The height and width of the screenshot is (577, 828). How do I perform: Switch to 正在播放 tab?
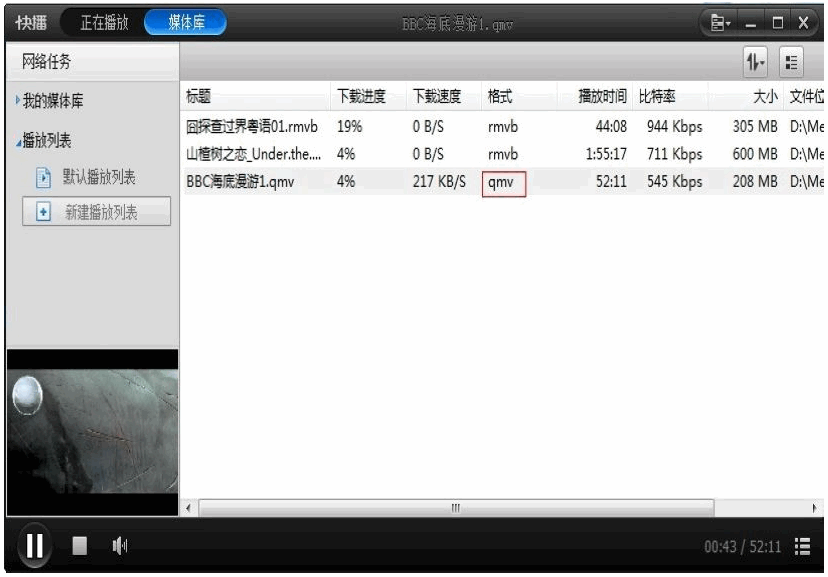pyautogui.click(x=105, y=22)
